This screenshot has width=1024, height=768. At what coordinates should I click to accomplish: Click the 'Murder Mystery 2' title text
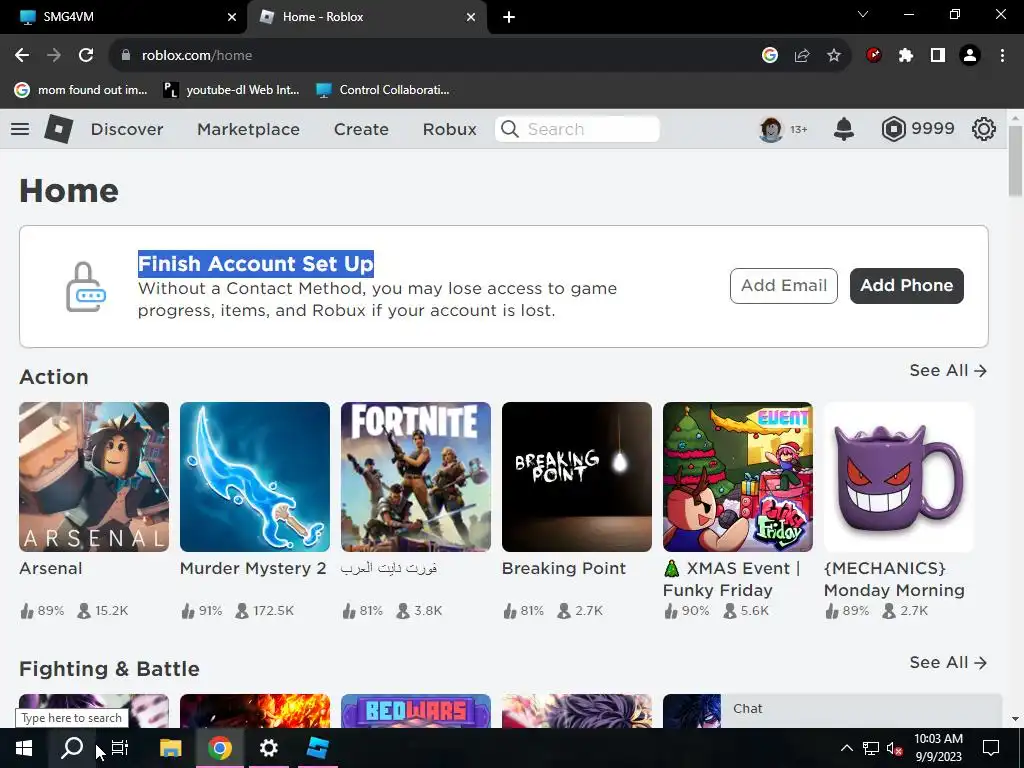(253, 568)
